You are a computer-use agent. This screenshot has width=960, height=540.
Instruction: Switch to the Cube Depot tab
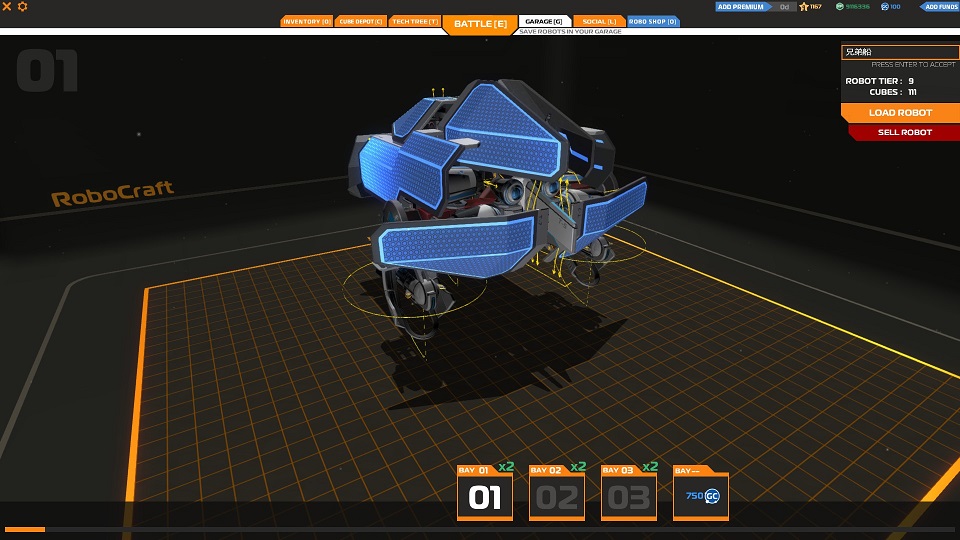tap(361, 21)
